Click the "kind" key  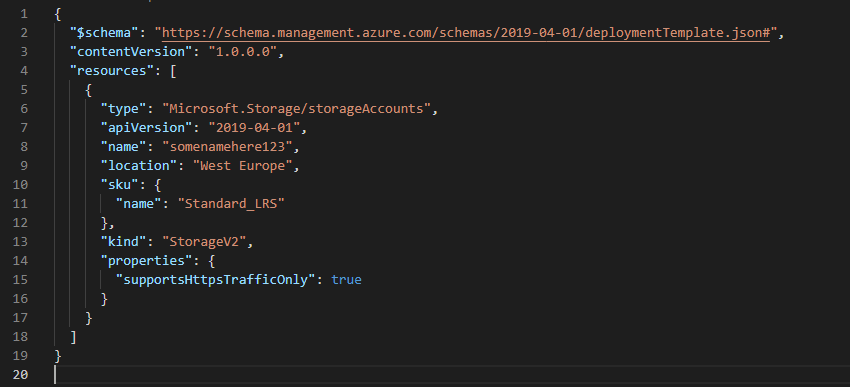(124, 242)
